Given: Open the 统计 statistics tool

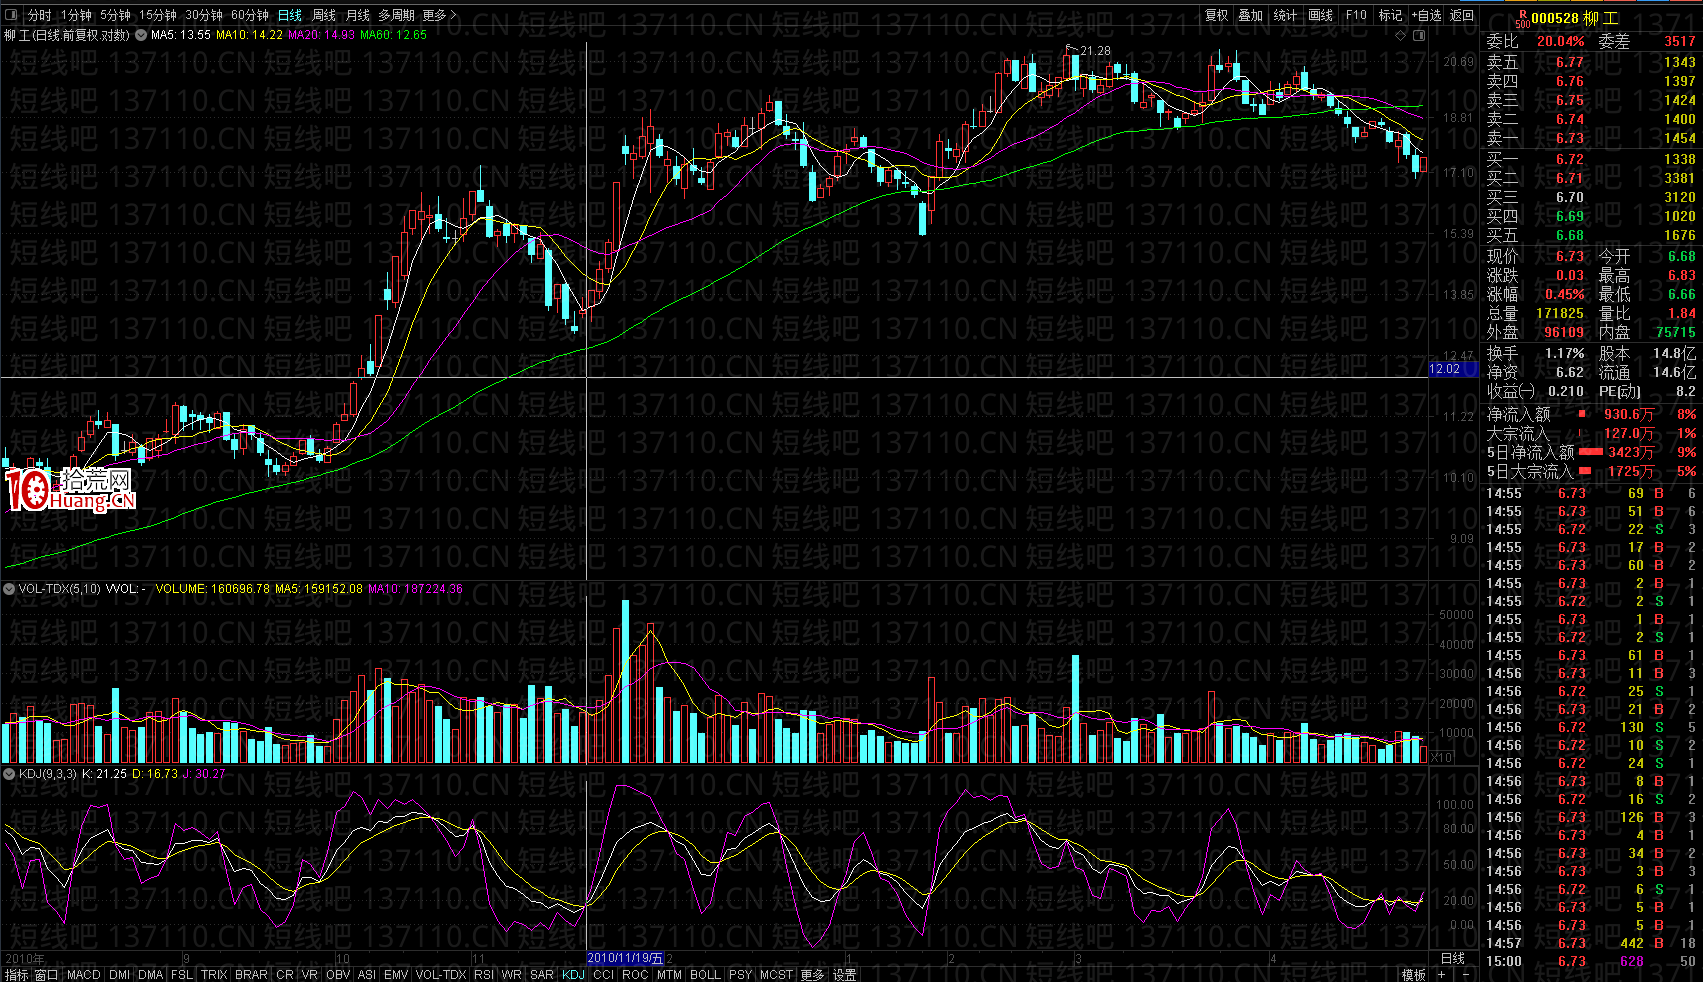Looking at the screenshot, I should [1285, 15].
